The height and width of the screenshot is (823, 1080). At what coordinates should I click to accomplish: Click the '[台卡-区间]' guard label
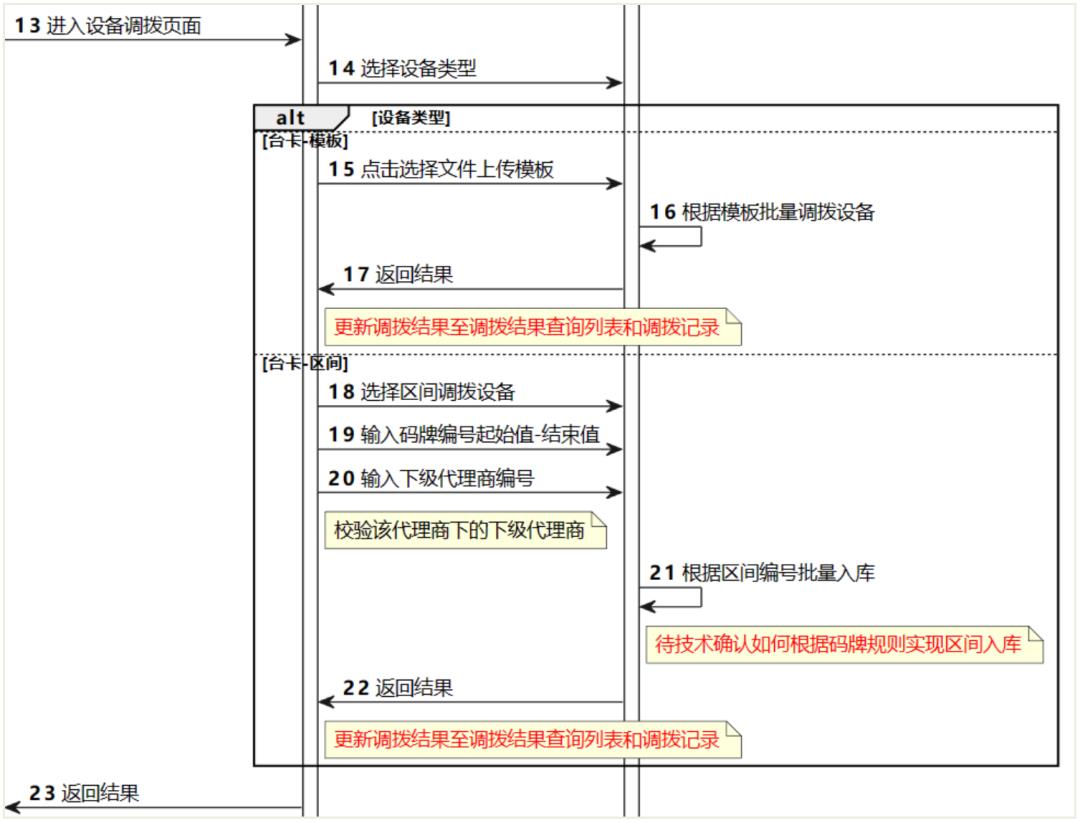click(x=304, y=363)
